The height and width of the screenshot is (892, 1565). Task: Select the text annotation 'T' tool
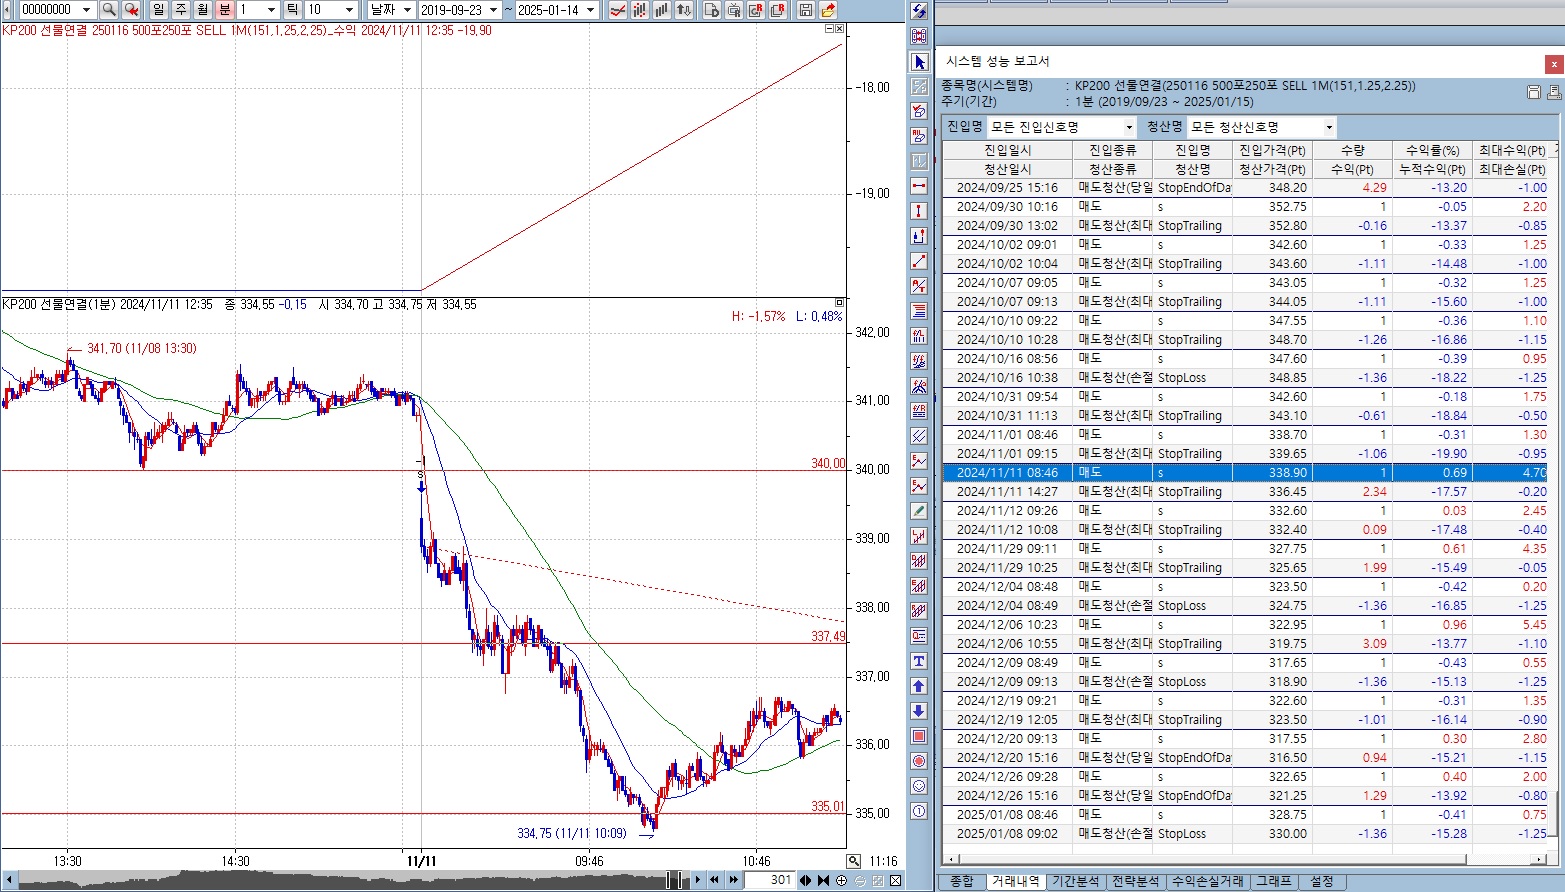coord(919,661)
